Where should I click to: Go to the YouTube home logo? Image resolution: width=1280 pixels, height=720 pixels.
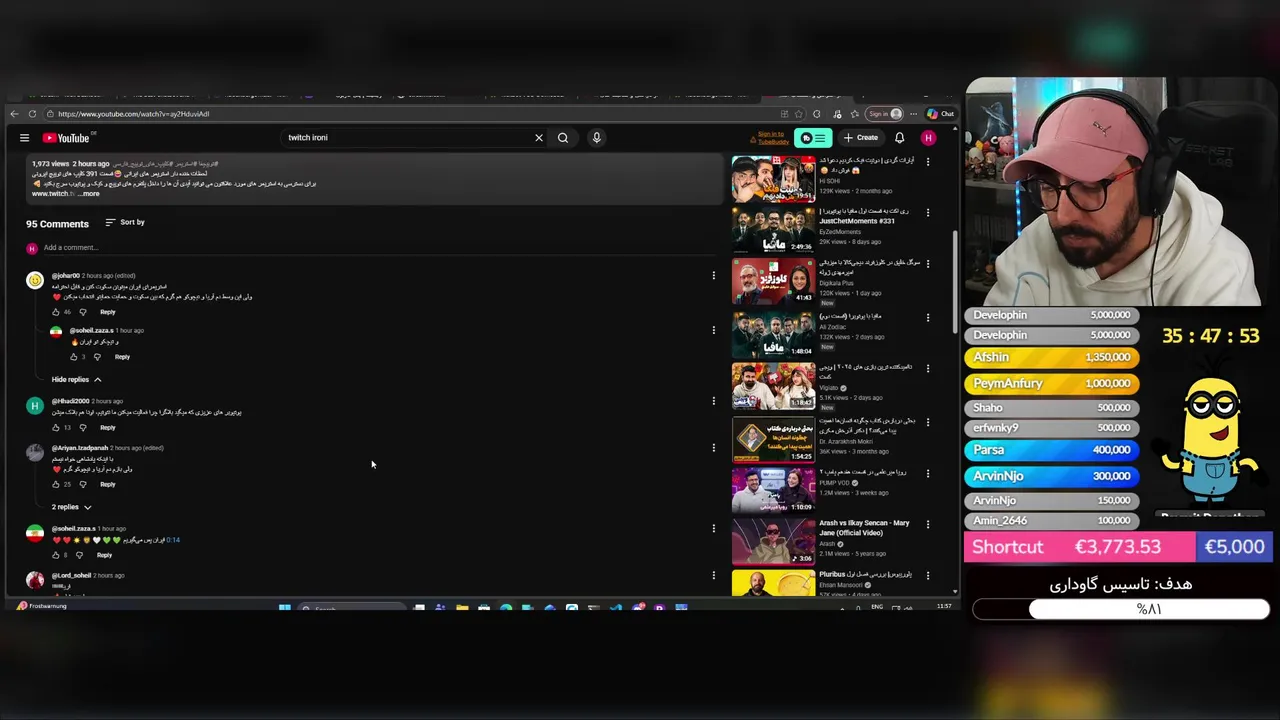click(x=67, y=138)
